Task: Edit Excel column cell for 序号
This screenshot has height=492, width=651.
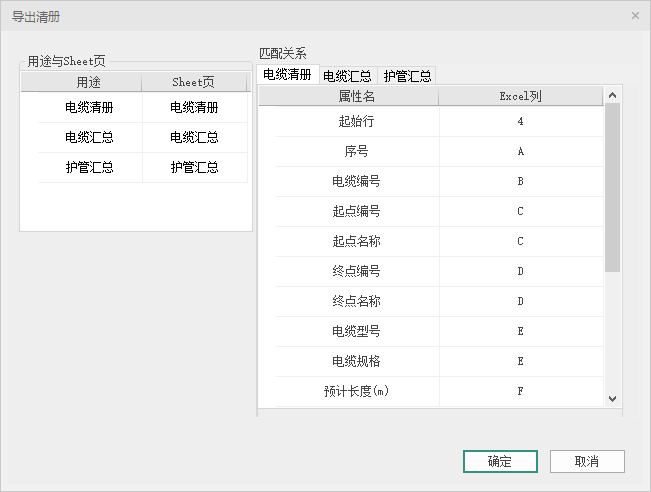Action: [x=520, y=152]
